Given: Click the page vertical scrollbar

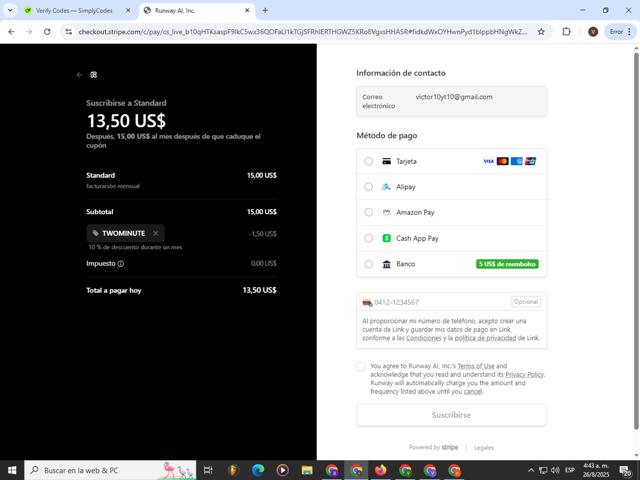Looking at the screenshot, I should pyautogui.click(x=636, y=241).
